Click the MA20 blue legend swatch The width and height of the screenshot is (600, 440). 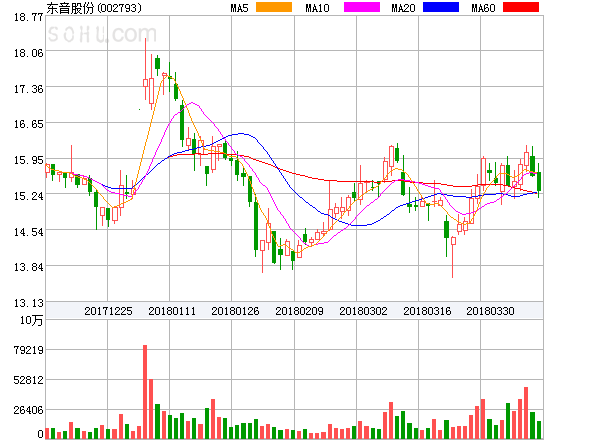coord(441,7)
